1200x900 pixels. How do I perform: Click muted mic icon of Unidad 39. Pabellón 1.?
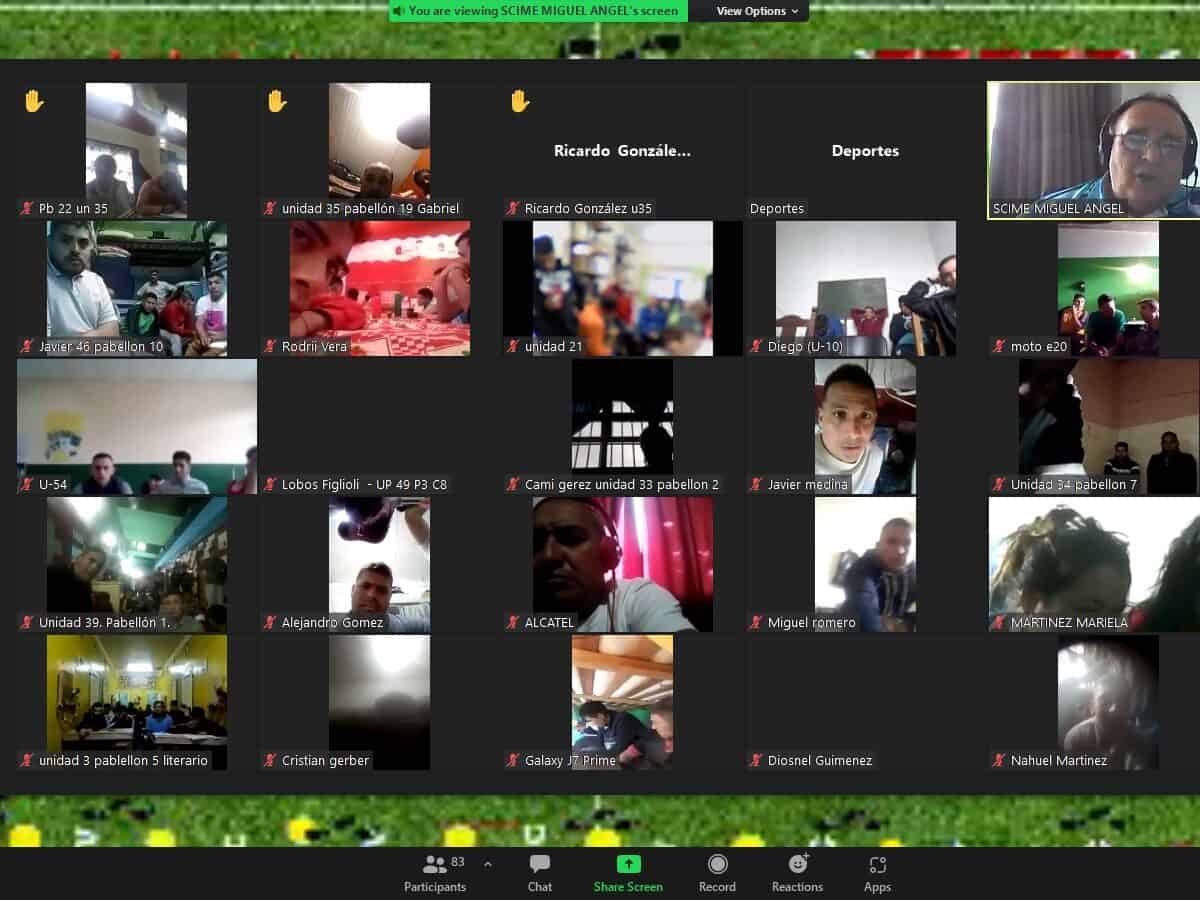coord(27,623)
